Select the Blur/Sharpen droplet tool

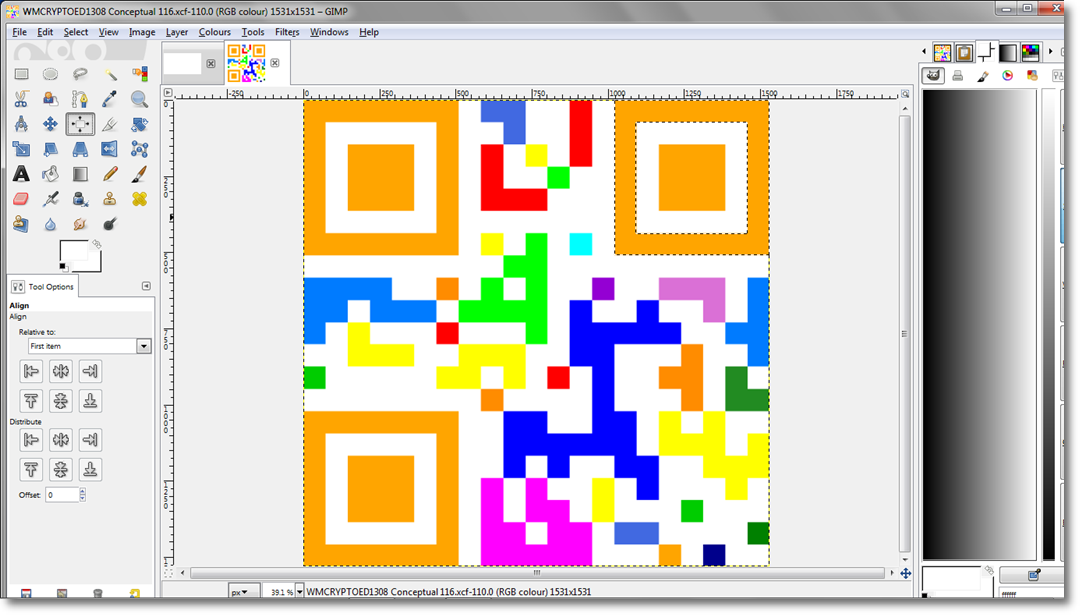(x=50, y=224)
